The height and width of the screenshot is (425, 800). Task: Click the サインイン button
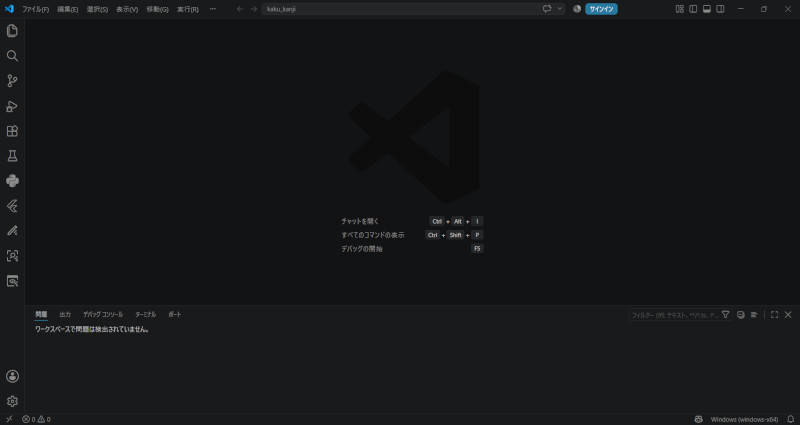click(x=601, y=9)
